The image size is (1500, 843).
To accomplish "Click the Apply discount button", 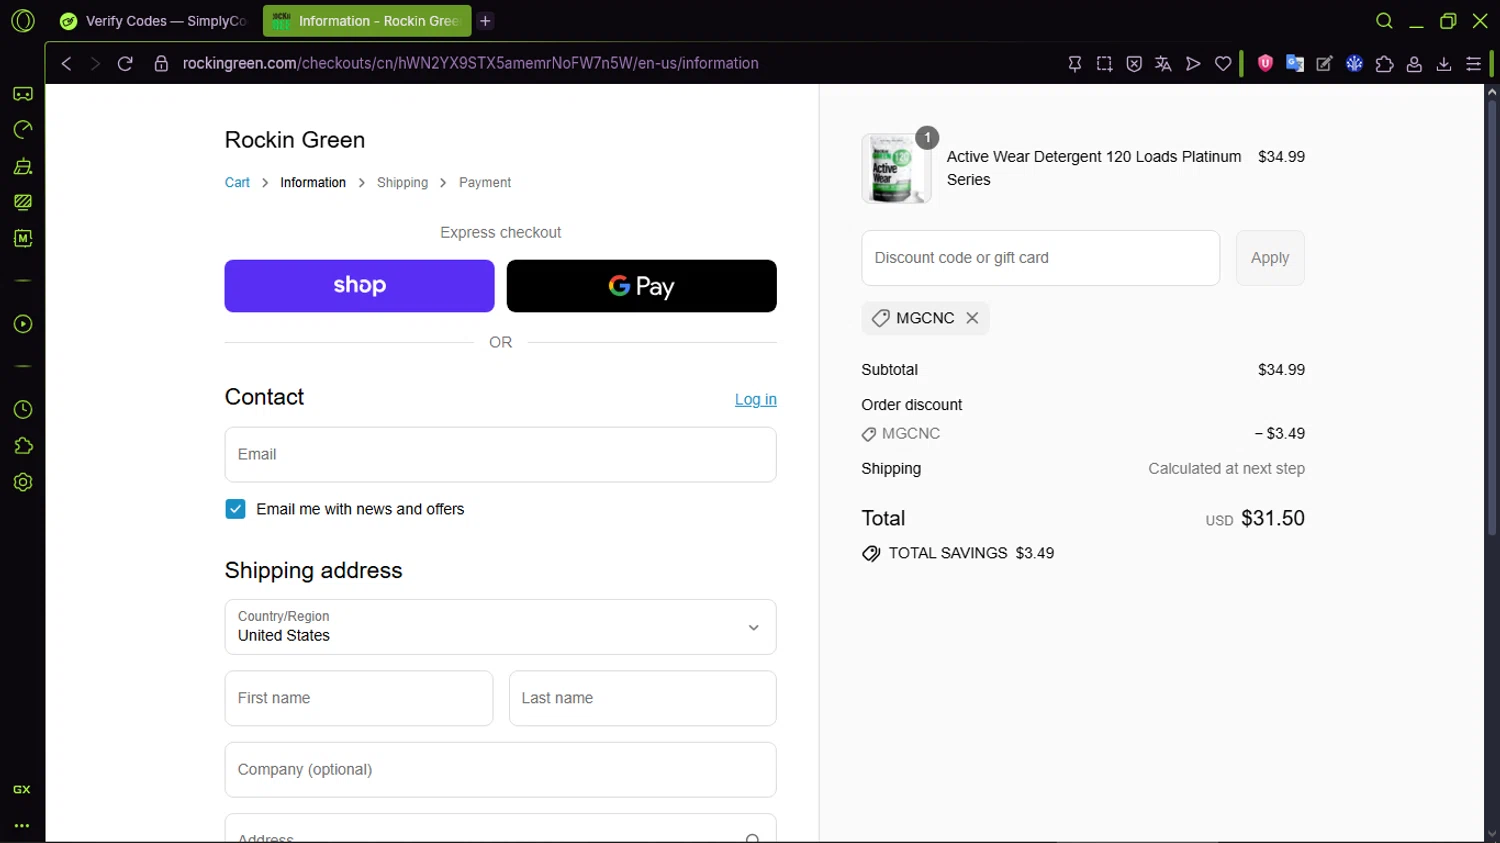I will click(x=1270, y=258).
